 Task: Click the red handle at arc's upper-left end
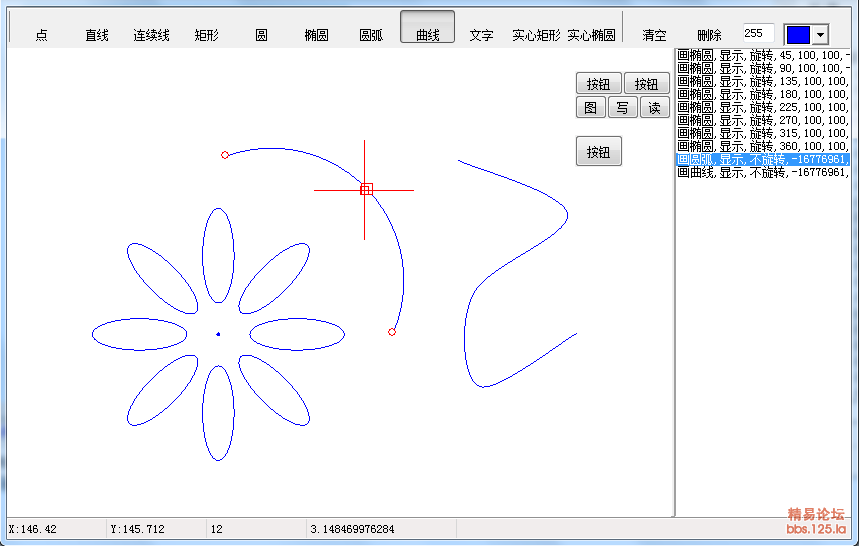pos(225,155)
